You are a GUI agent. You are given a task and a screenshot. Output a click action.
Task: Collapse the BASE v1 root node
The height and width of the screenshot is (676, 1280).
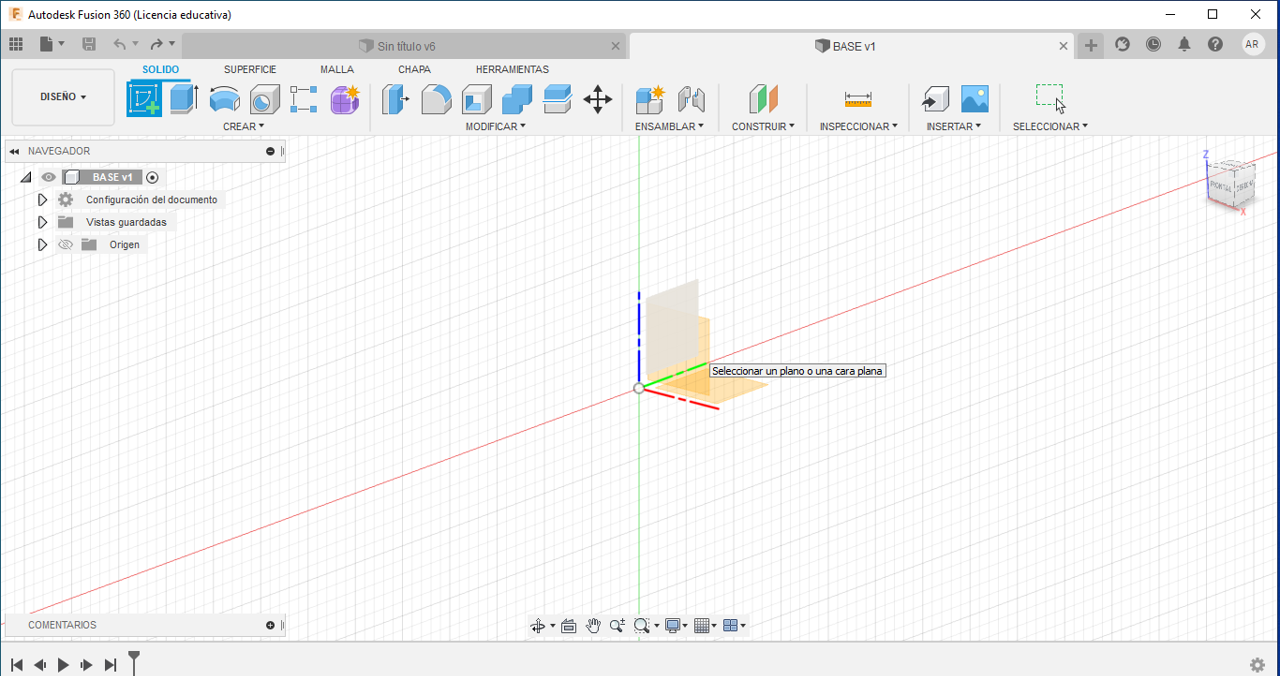[26, 177]
